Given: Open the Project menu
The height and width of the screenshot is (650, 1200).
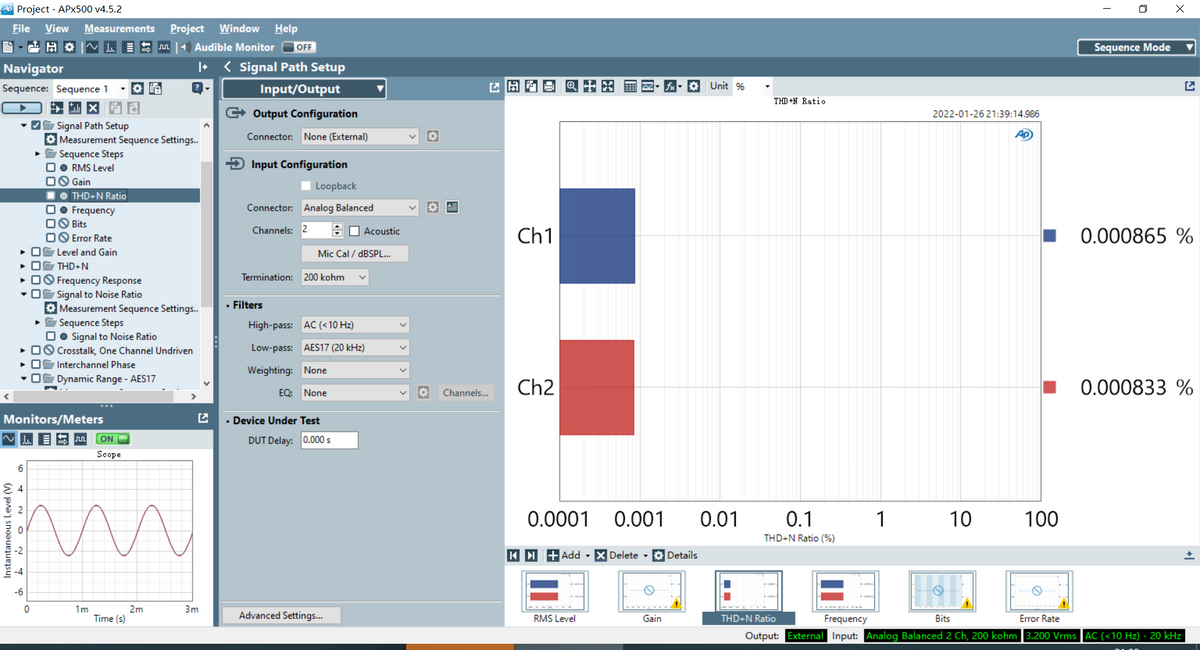Looking at the screenshot, I should point(187,28).
